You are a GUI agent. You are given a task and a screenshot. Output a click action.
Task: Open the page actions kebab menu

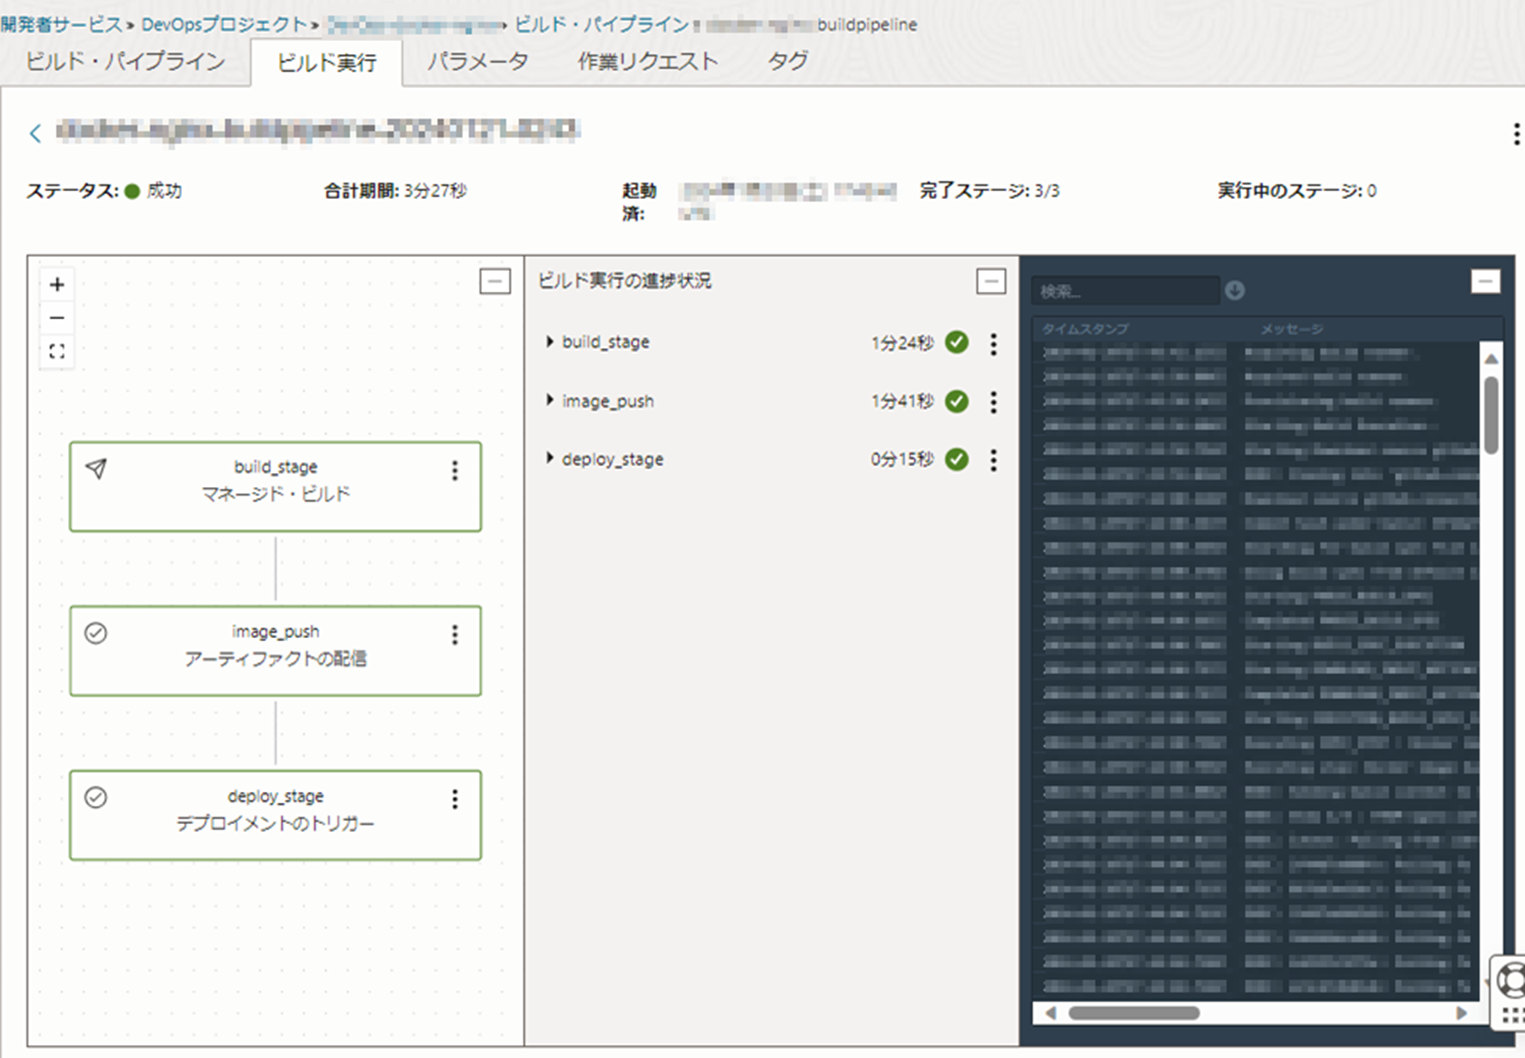click(x=1516, y=134)
